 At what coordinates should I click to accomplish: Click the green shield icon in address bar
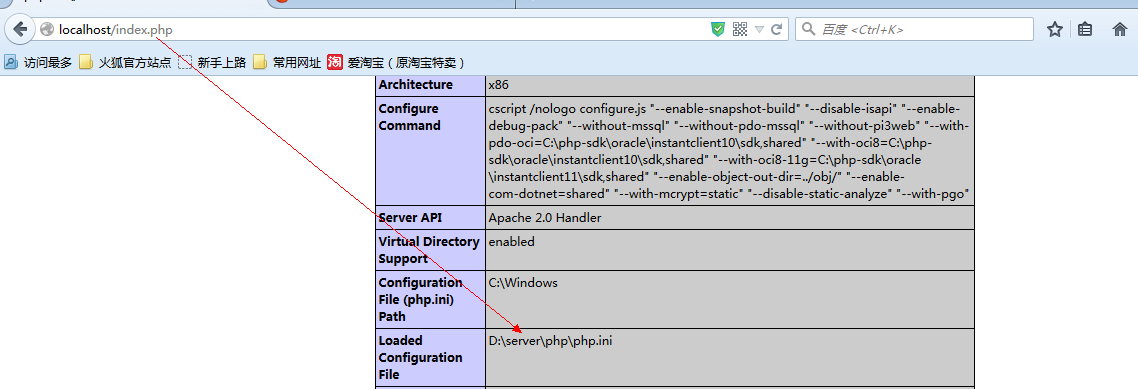[x=718, y=30]
